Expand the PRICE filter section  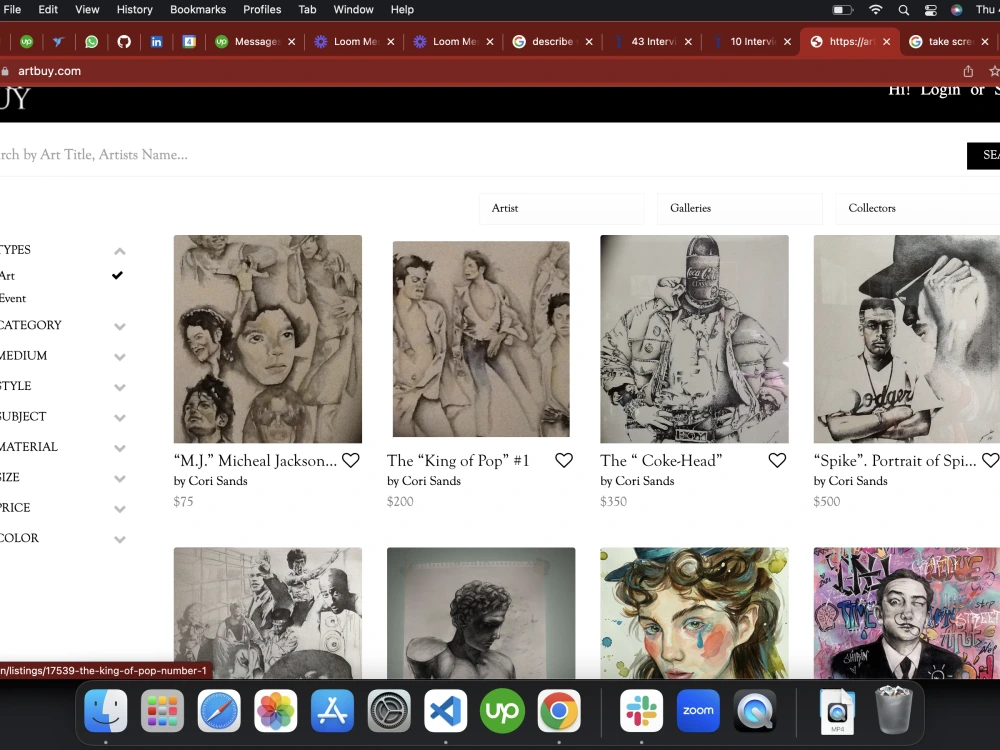click(x=119, y=509)
